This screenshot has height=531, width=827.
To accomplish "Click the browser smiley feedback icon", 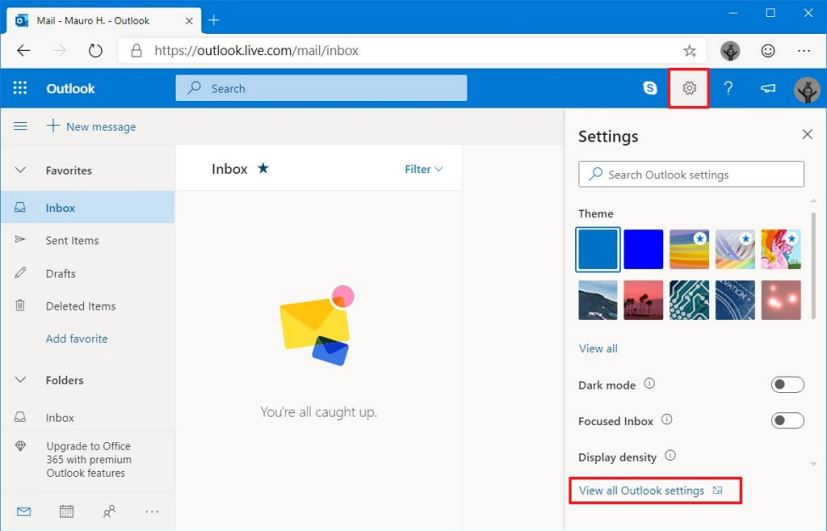I will click(768, 51).
